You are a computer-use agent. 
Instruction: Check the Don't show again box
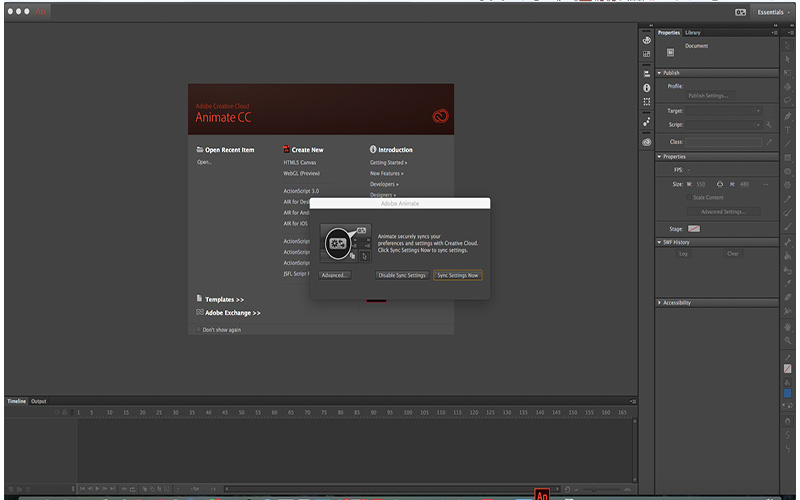tap(198, 330)
